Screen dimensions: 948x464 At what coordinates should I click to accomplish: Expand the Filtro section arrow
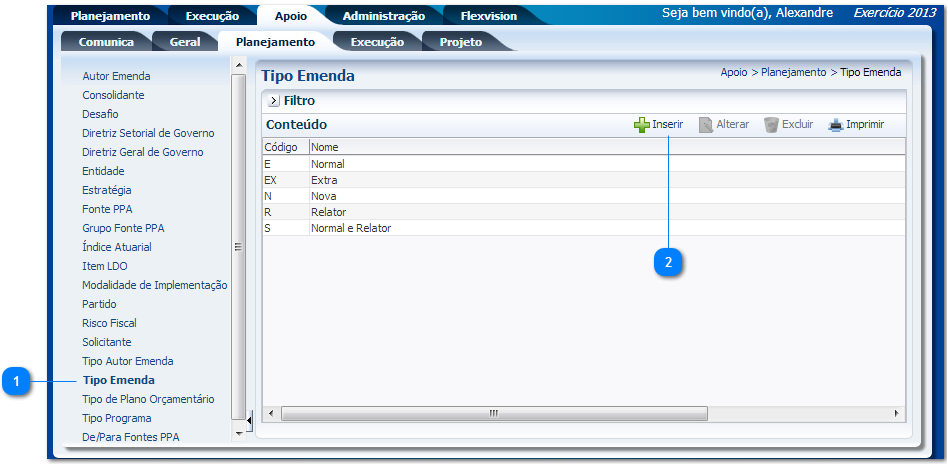click(273, 101)
